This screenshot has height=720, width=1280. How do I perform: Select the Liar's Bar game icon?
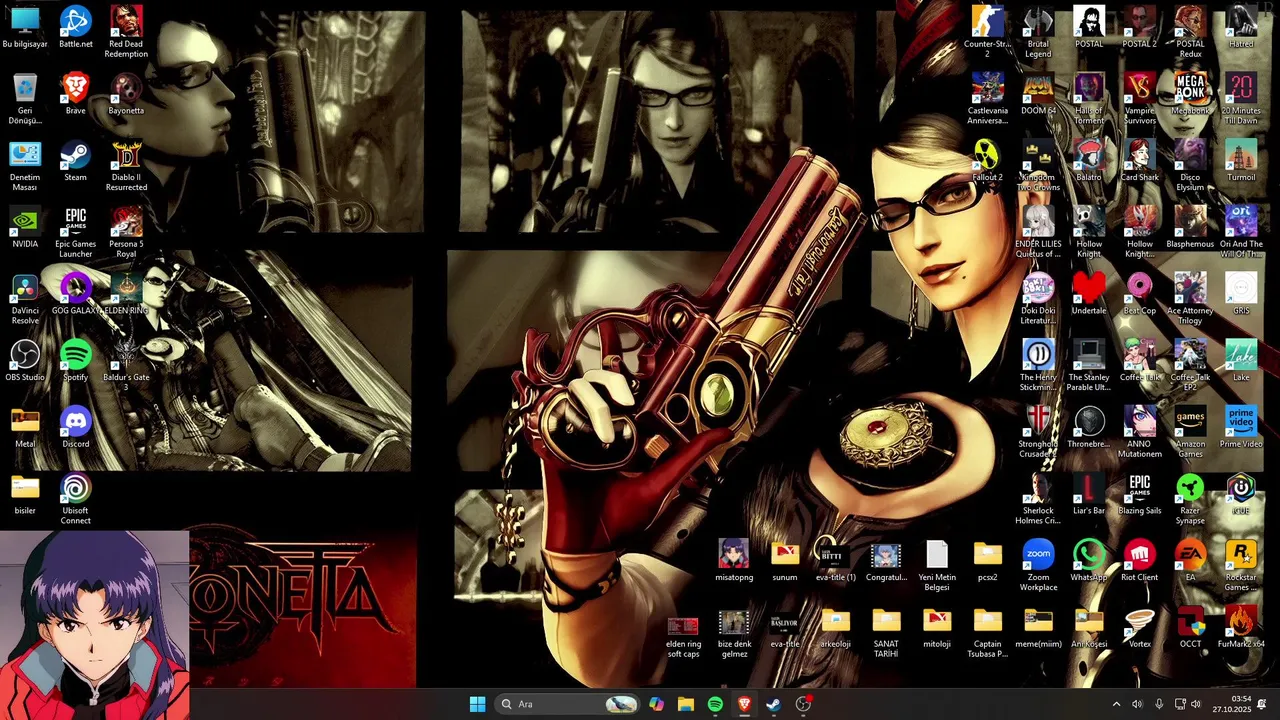tap(1089, 495)
